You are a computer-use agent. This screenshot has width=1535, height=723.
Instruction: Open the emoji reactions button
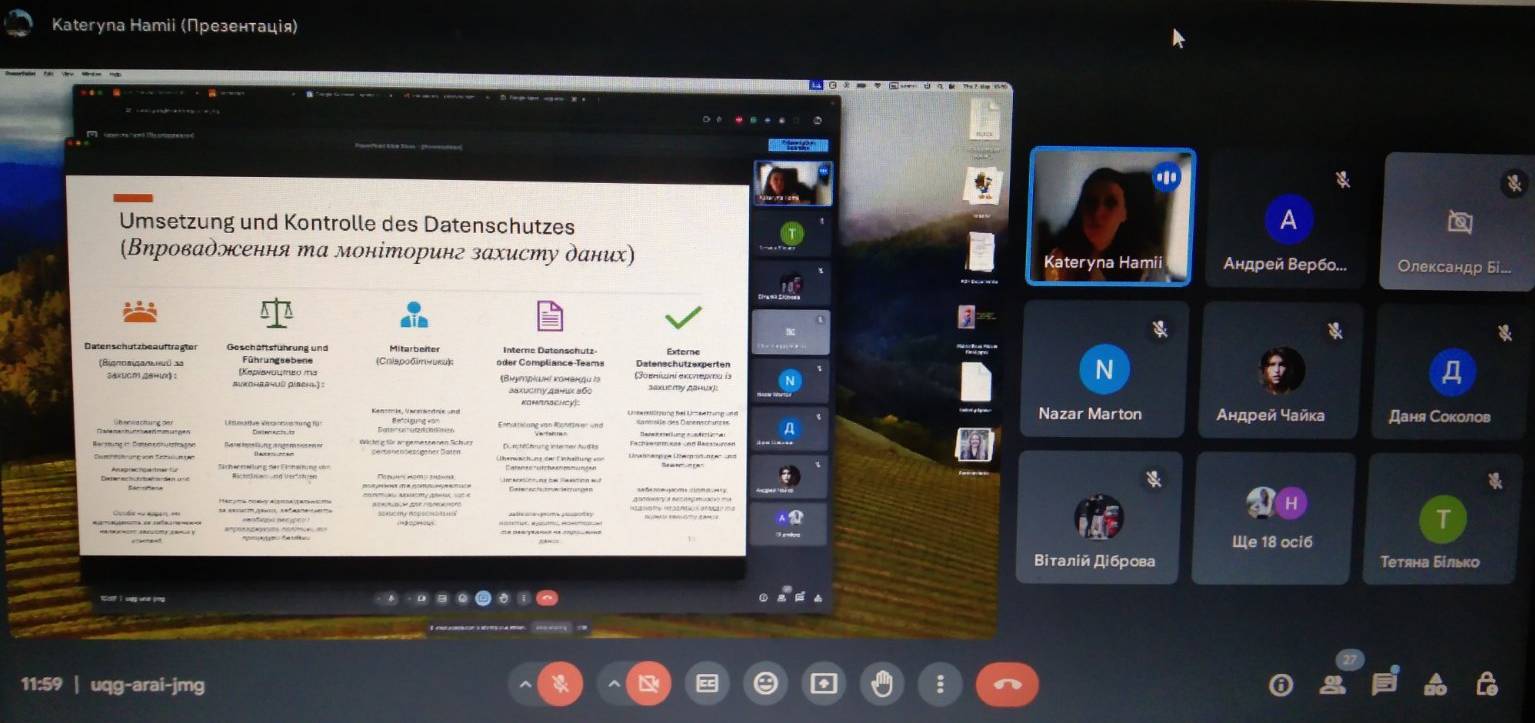click(765, 684)
